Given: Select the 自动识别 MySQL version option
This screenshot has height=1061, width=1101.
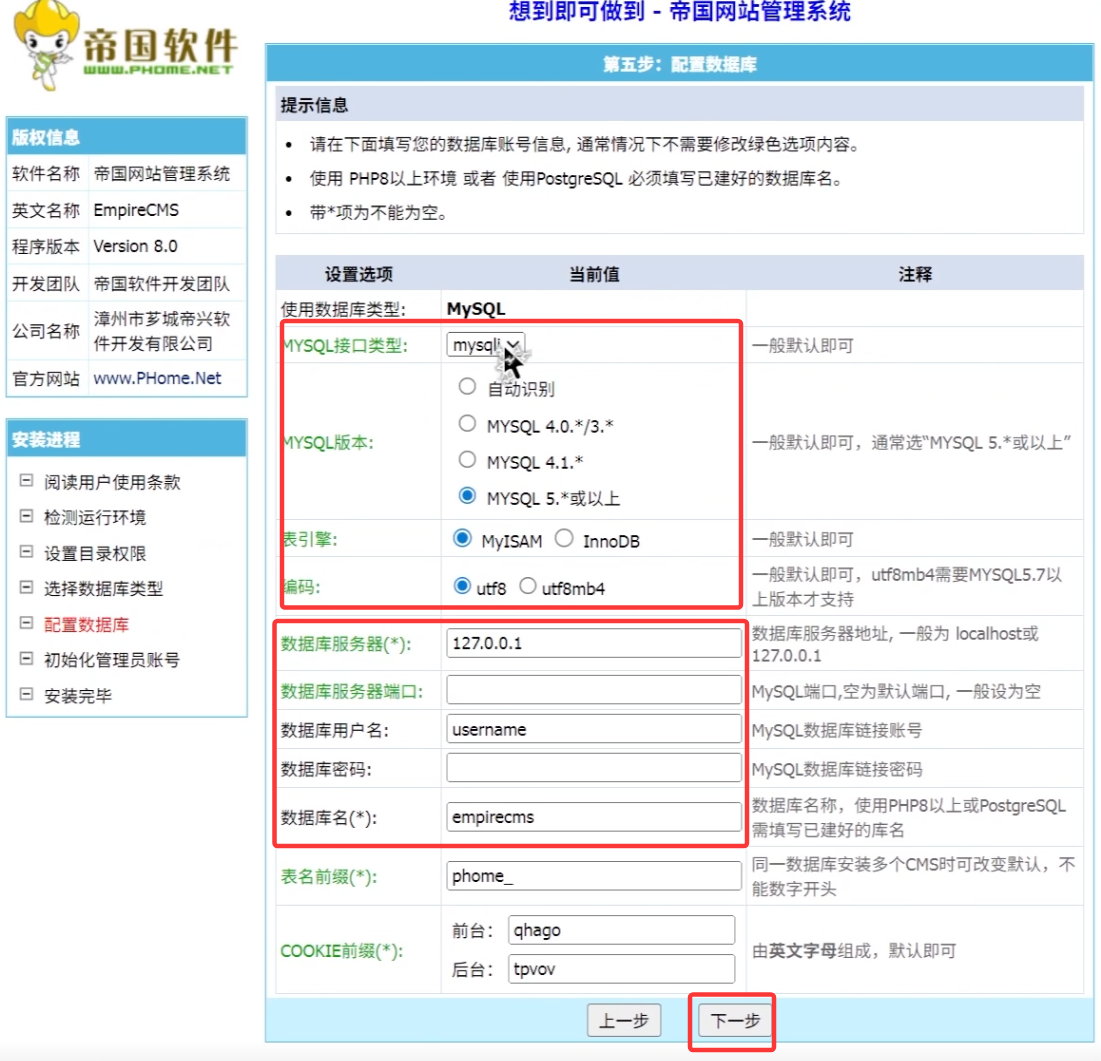Looking at the screenshot, I should [x=467, y=387].
